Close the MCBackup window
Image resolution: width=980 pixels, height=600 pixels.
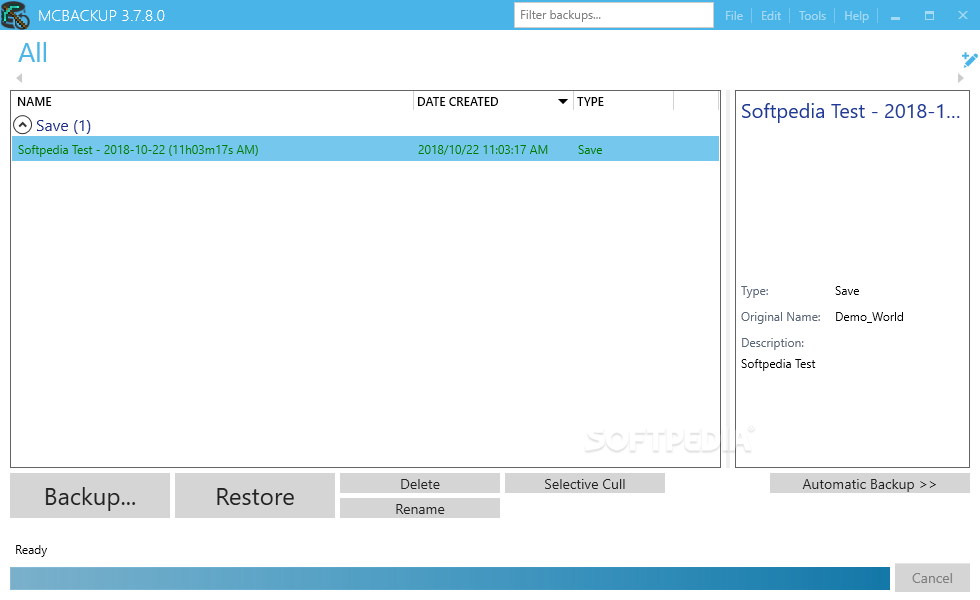pos(962,16)
